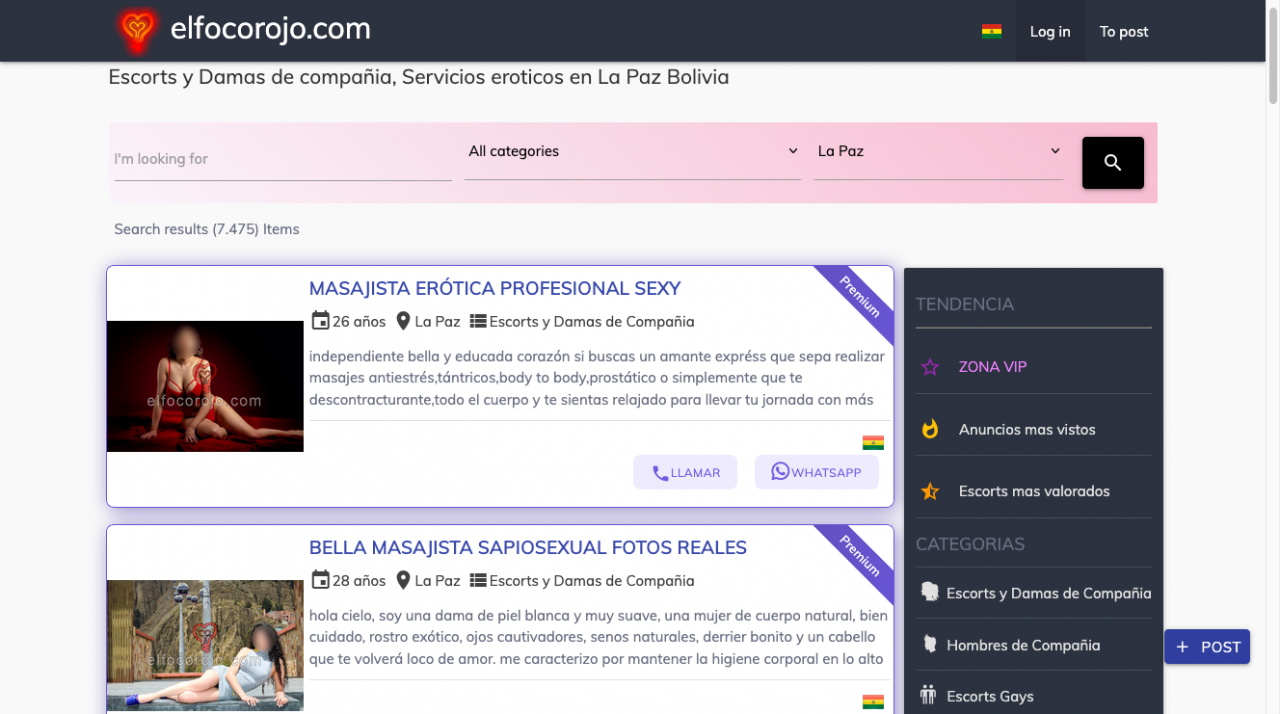Click the half-star icon beside Escorts mas valorados
The width and height of the screenshot is (1280, 714).
point(930,491)
